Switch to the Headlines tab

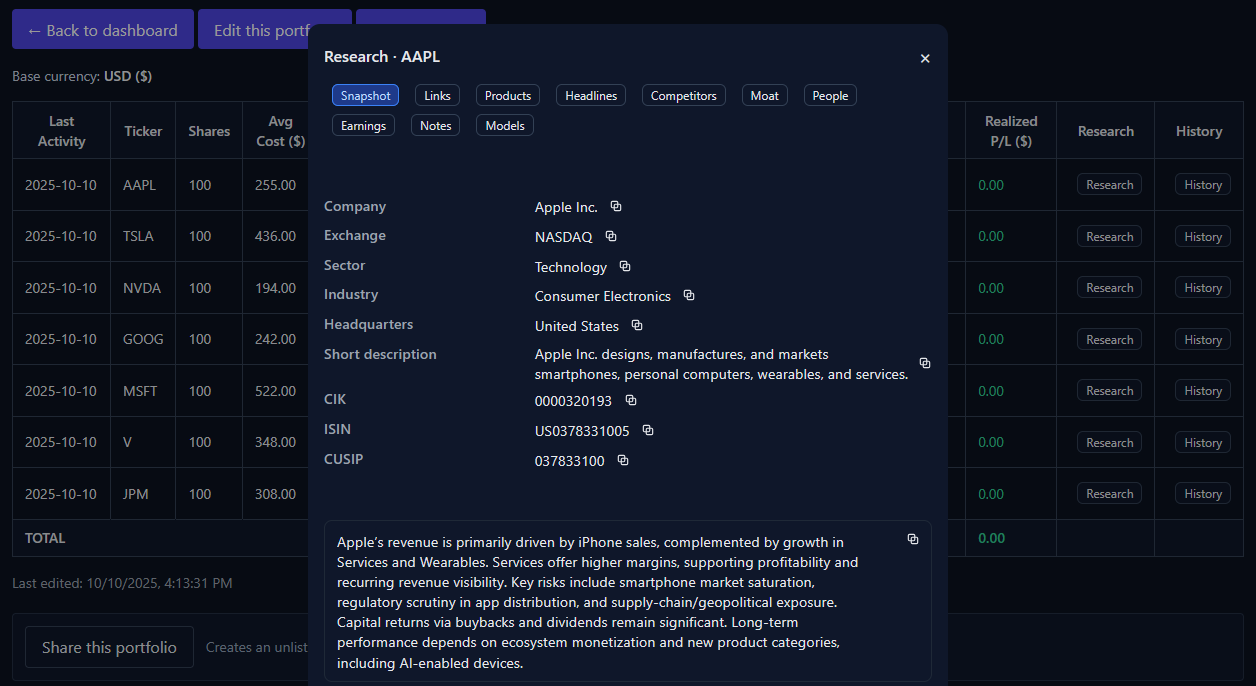(x=590, y=95)
